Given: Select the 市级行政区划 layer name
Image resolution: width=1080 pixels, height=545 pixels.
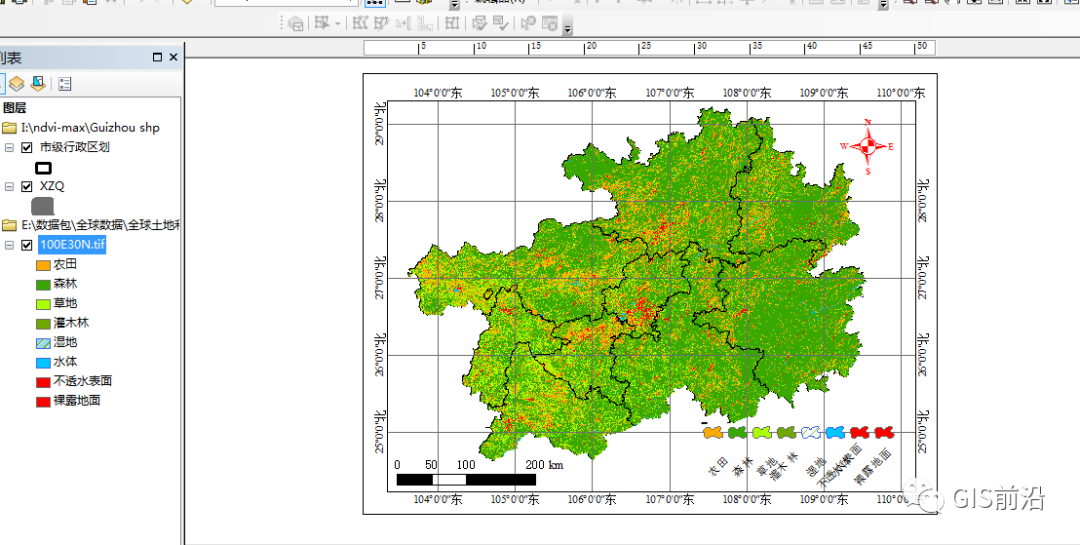Looking at the screenshot, I should pyautogui.click(x=74, y=147).
